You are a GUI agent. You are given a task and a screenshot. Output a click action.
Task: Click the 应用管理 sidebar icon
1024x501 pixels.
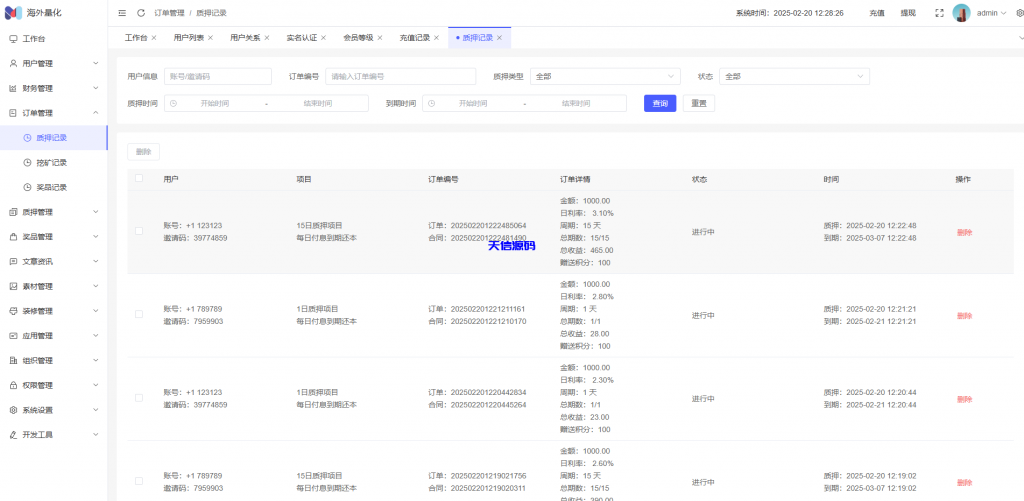pos(13,336)
